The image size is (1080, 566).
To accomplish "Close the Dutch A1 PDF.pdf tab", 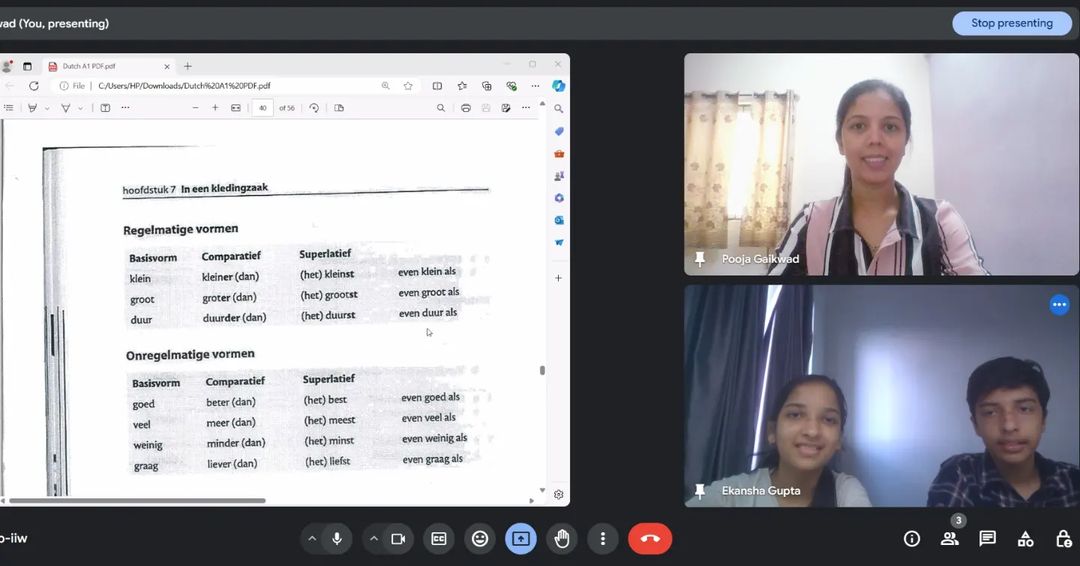I will pyautogui.click(x=167, y=67).
